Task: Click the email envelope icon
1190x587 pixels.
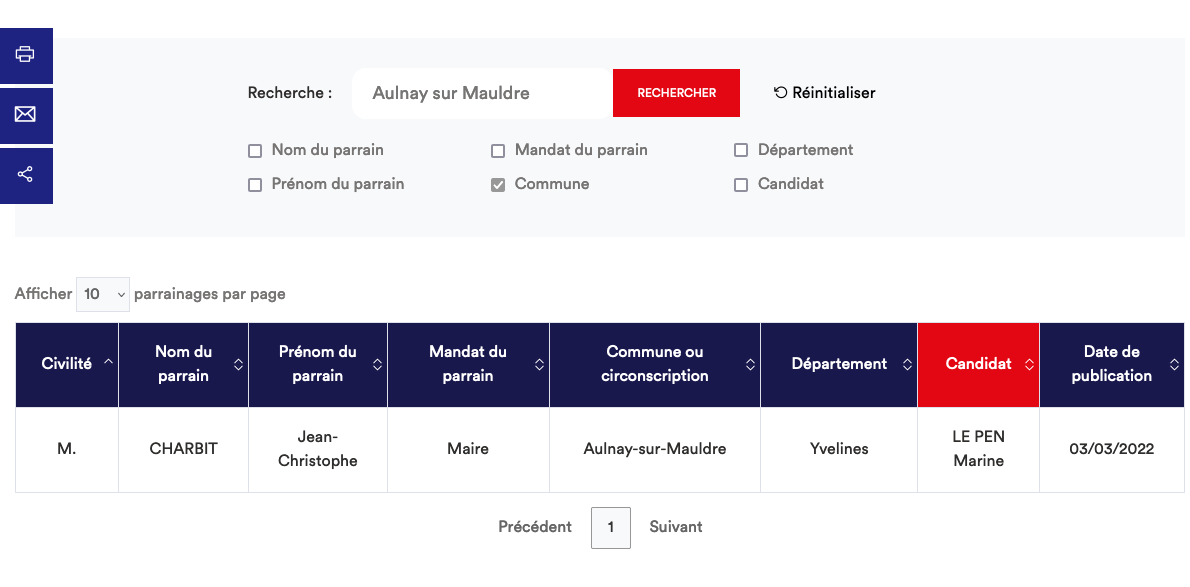Action: tap(25, 115)
